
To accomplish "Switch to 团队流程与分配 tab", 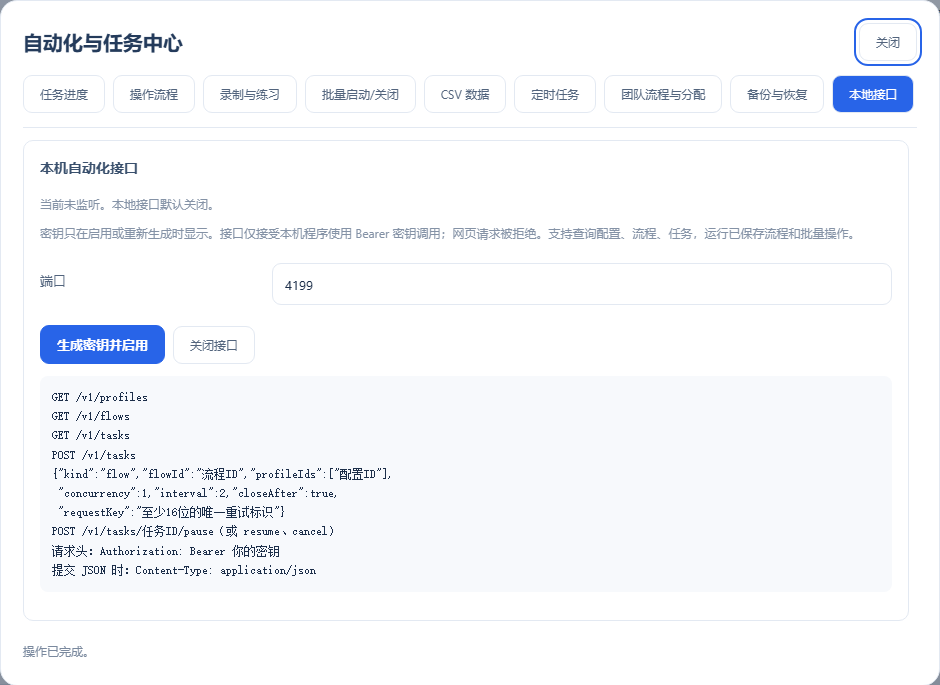I will 663,94.
